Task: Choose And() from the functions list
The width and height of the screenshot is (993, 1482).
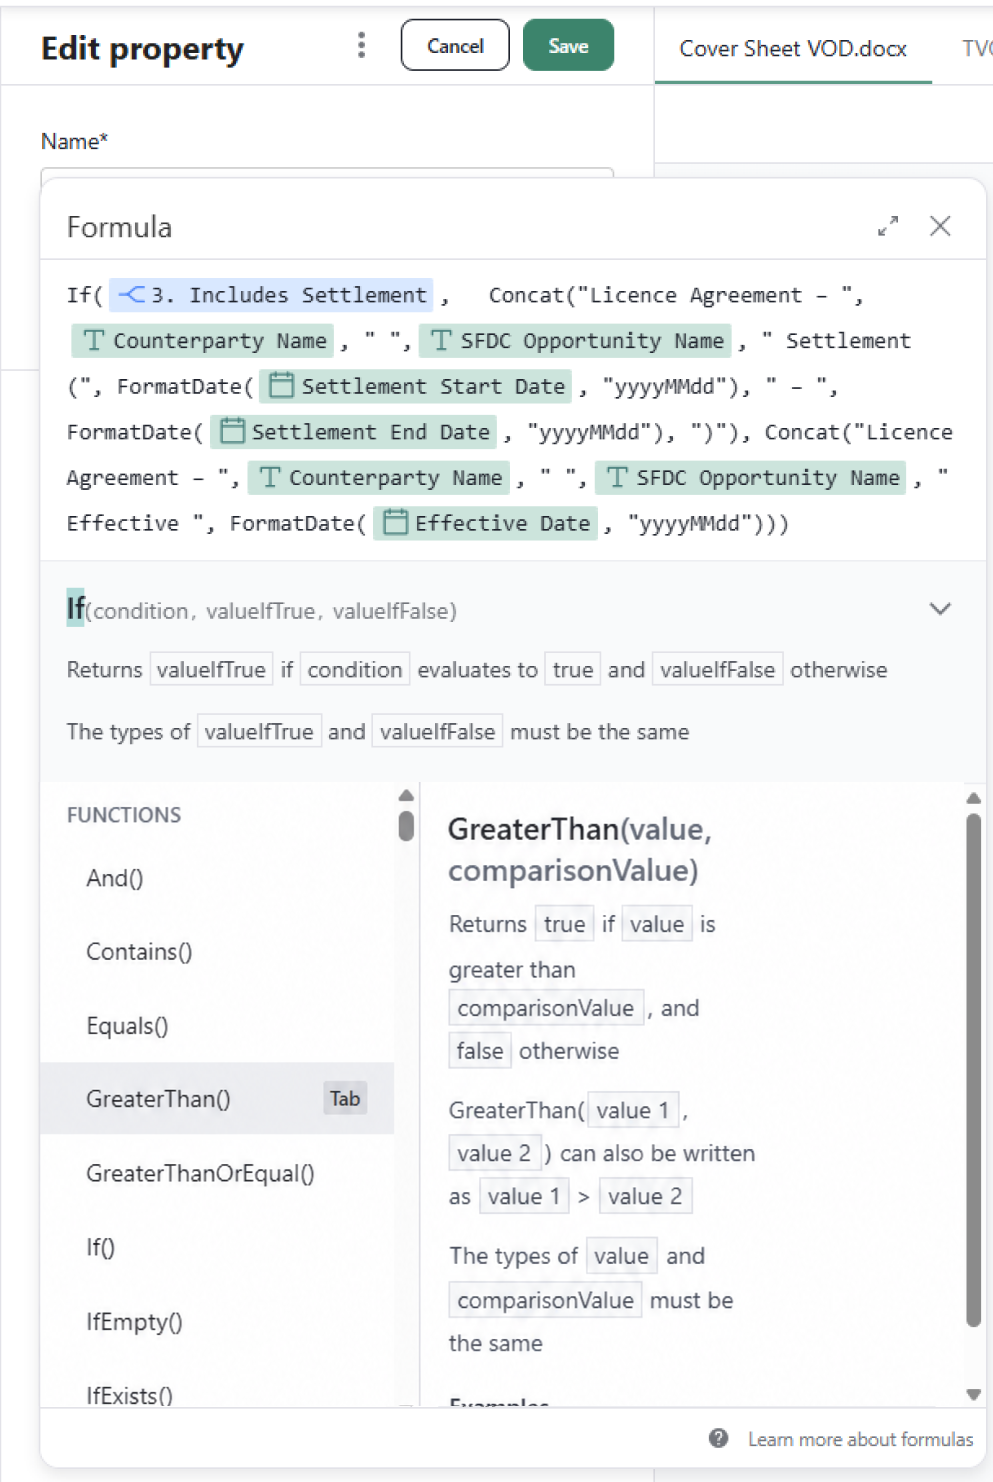Action: pos(217,878)
